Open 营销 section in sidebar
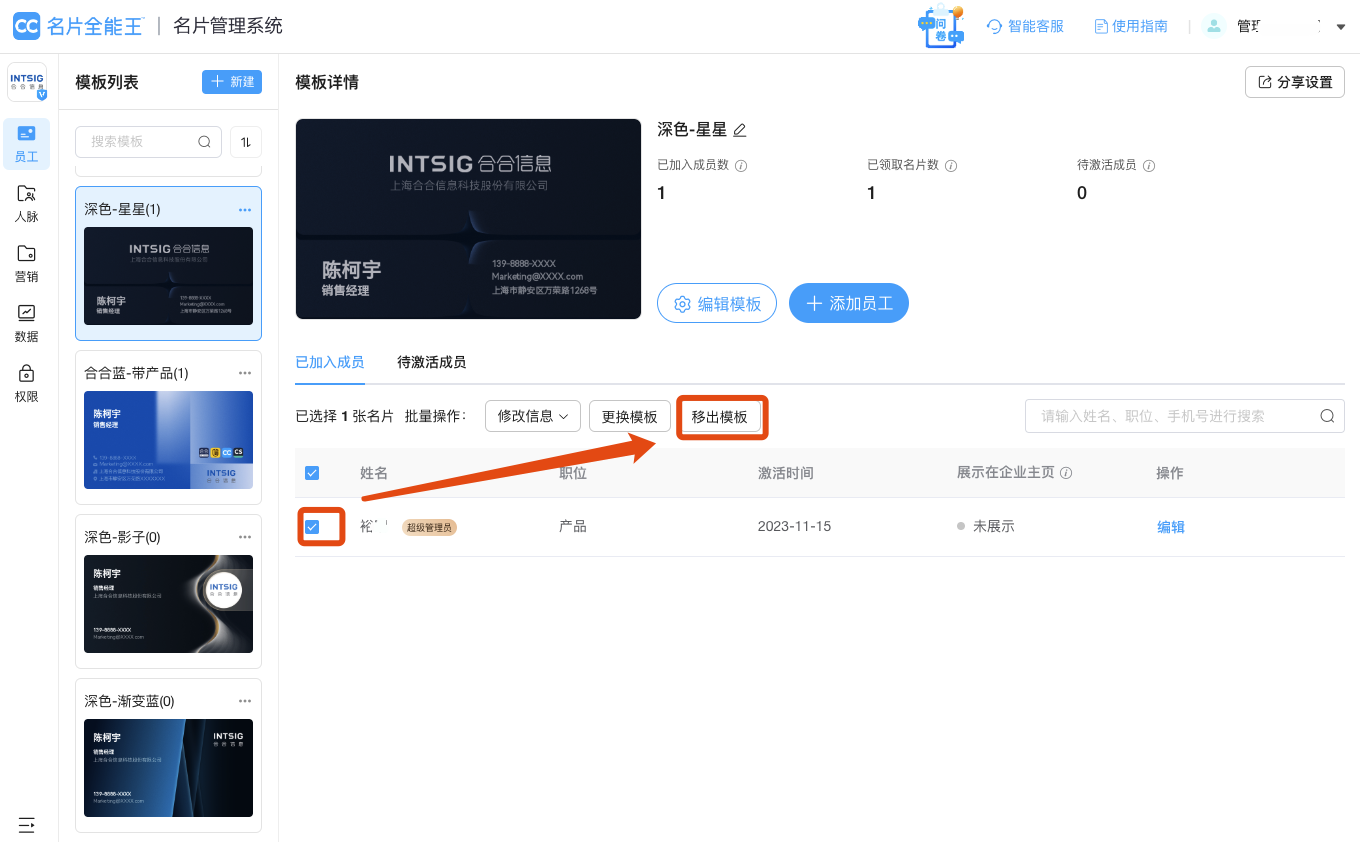The height and width of the screenshot is (842, 1360). [27, 263]
